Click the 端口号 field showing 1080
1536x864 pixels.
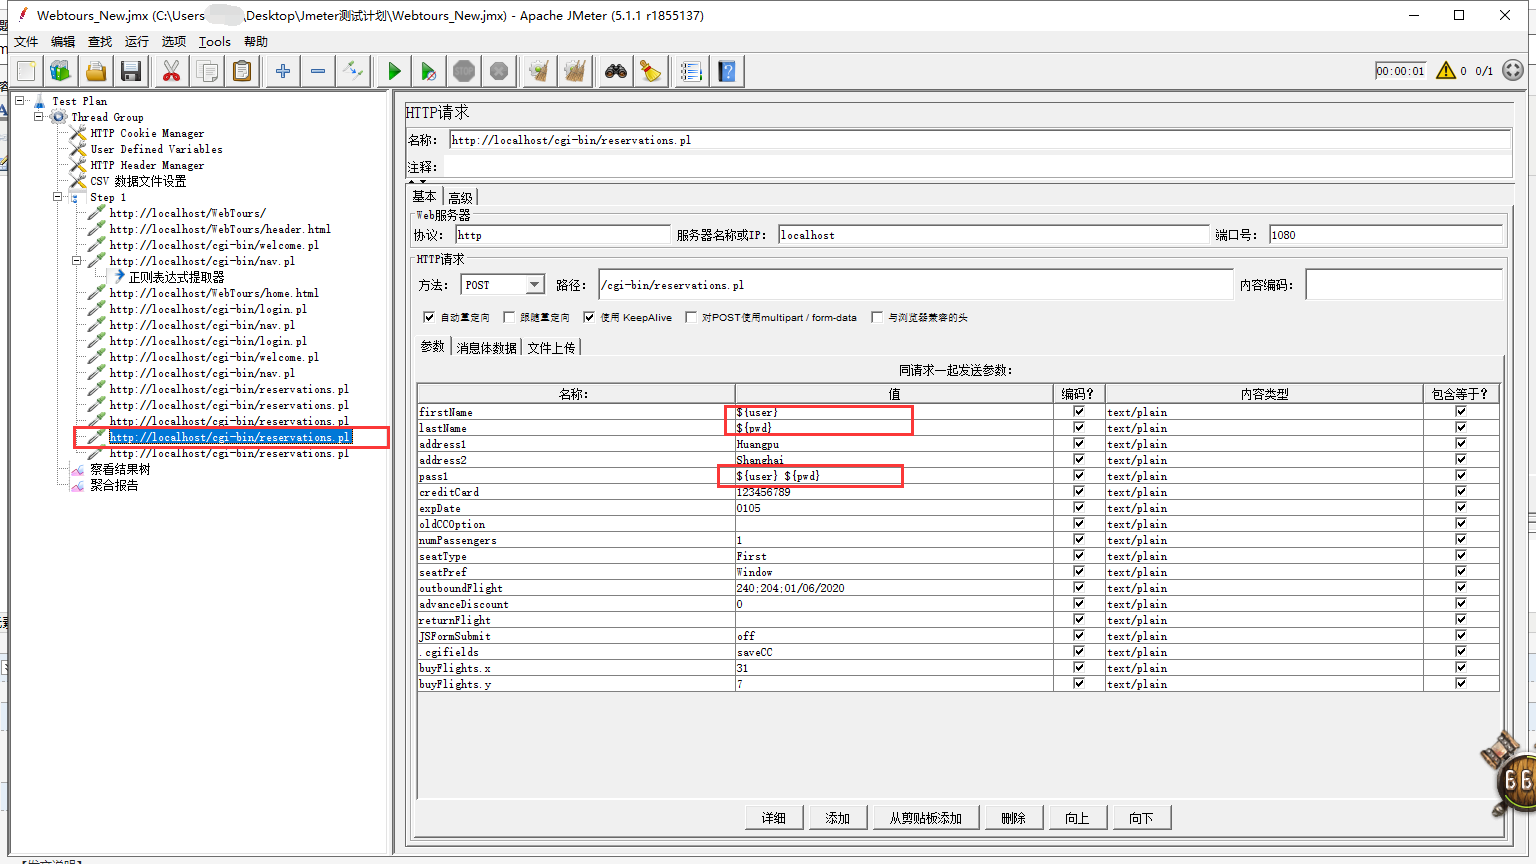1386,235
